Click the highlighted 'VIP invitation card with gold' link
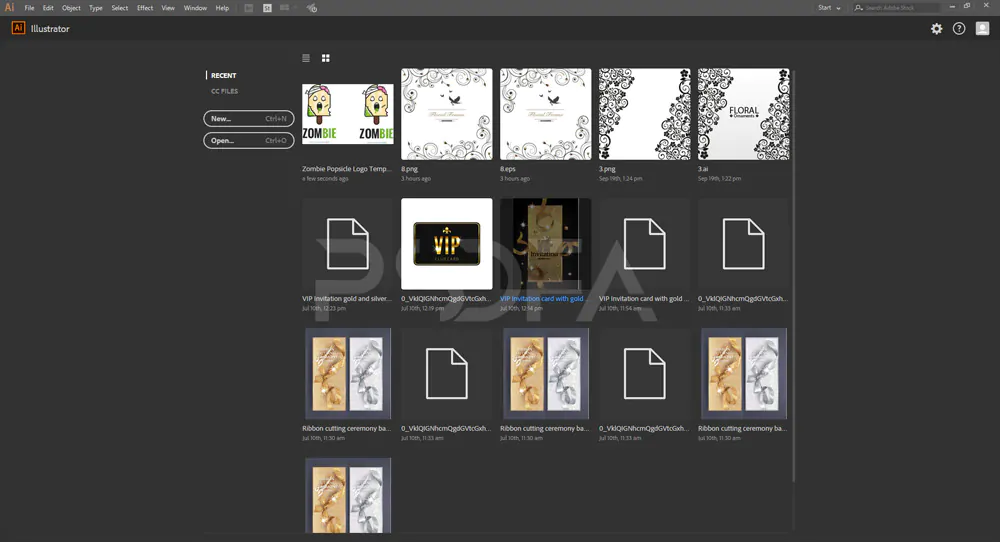The height and width of the screenshot is (542, 1000). pos(541,298)
